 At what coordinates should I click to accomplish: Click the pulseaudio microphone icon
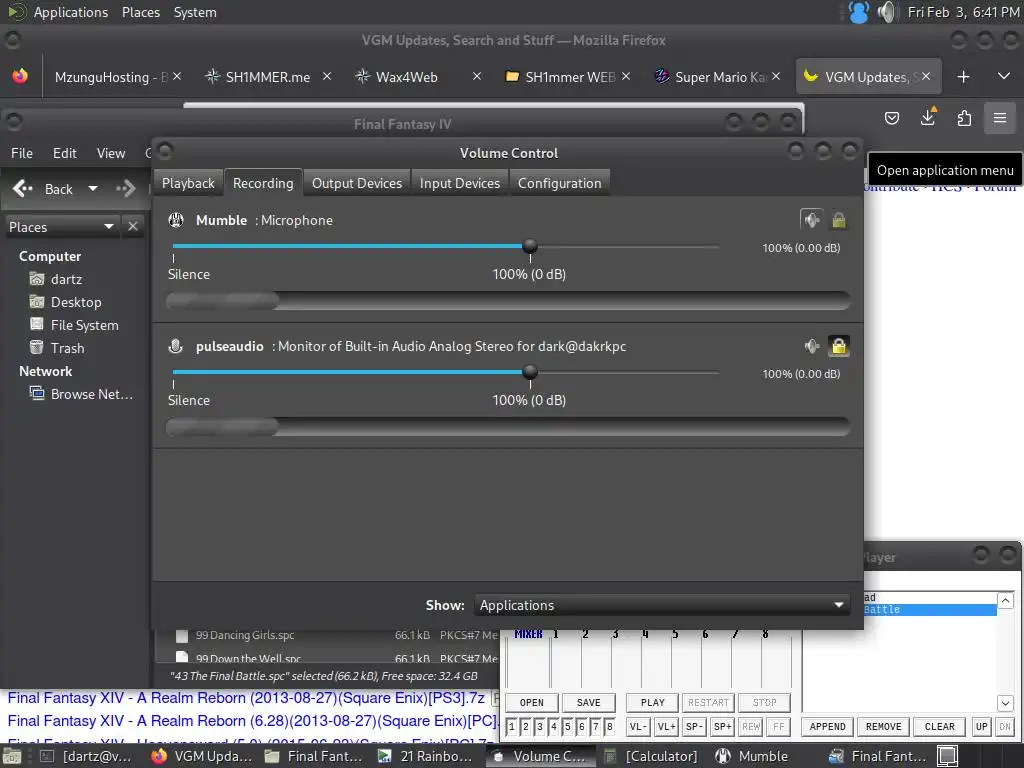(x=176, y=346)
